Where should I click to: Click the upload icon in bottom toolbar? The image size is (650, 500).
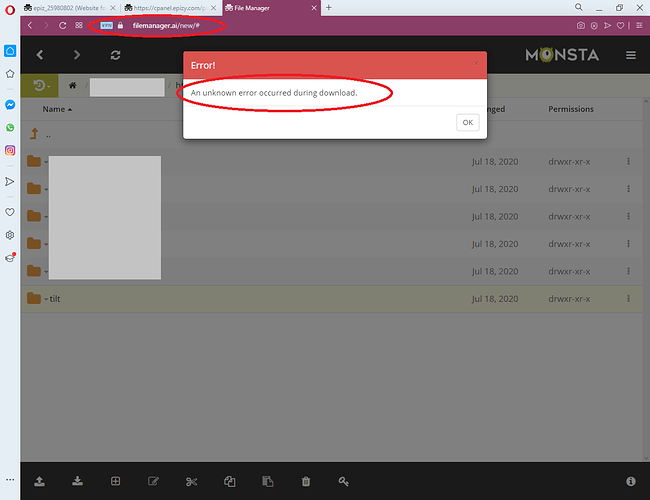[x=39, y=481]
